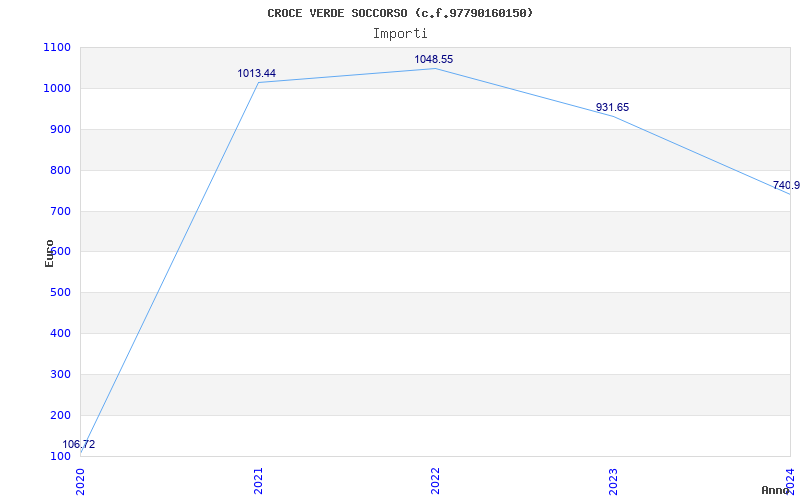Click the 700 y-axis tick label
This screenshot has width=800, height=500.
[60, 211]
